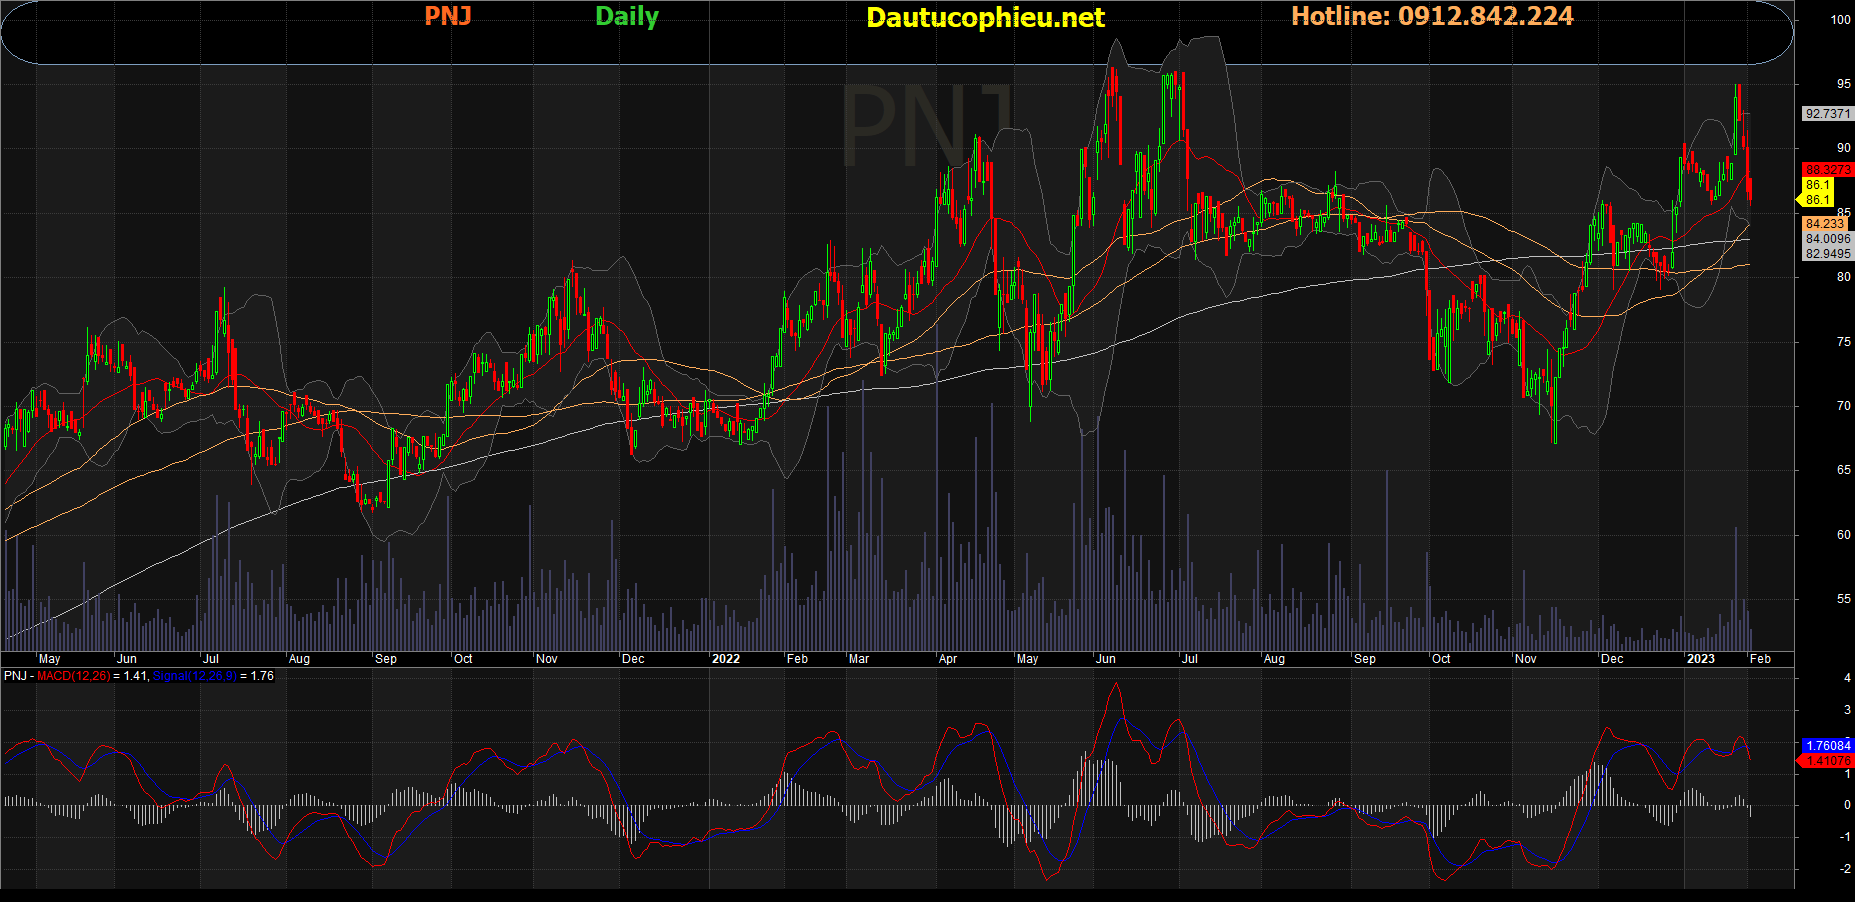Click the Signal(12,26,9) legend label

[x=194, y=676]
